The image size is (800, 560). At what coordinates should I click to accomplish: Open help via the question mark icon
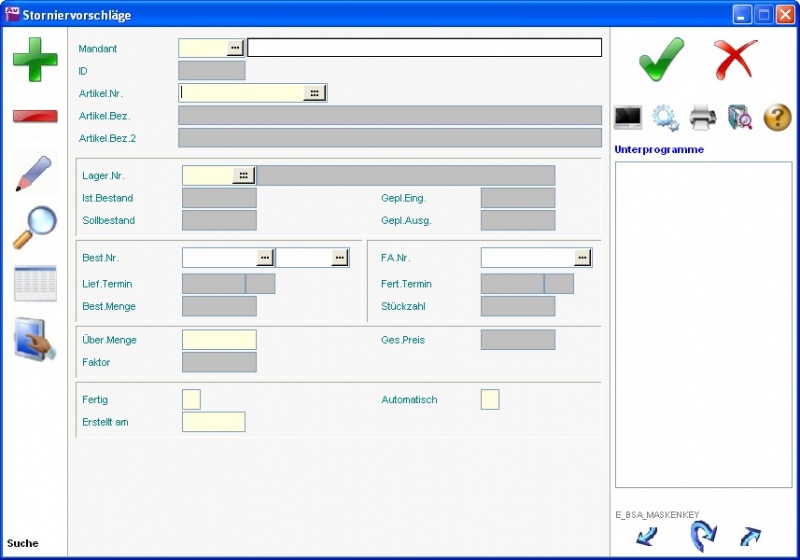tap(778, 117)
